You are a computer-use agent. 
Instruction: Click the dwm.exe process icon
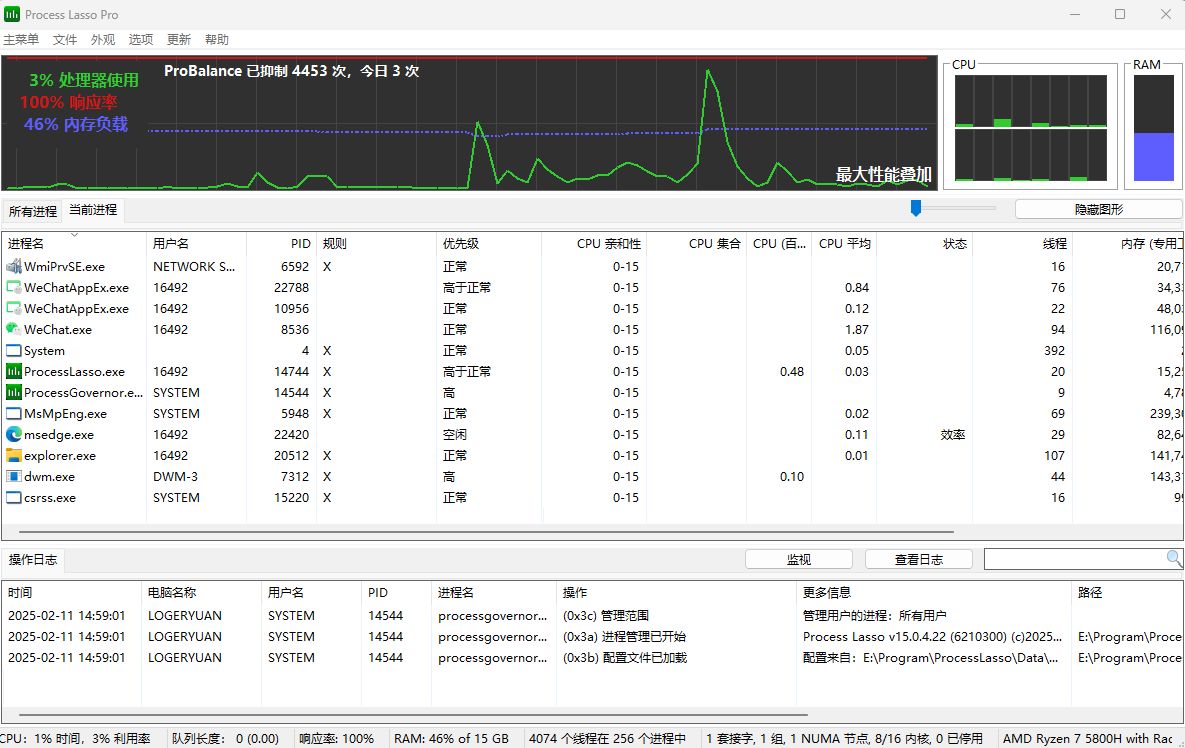(14, 477)
